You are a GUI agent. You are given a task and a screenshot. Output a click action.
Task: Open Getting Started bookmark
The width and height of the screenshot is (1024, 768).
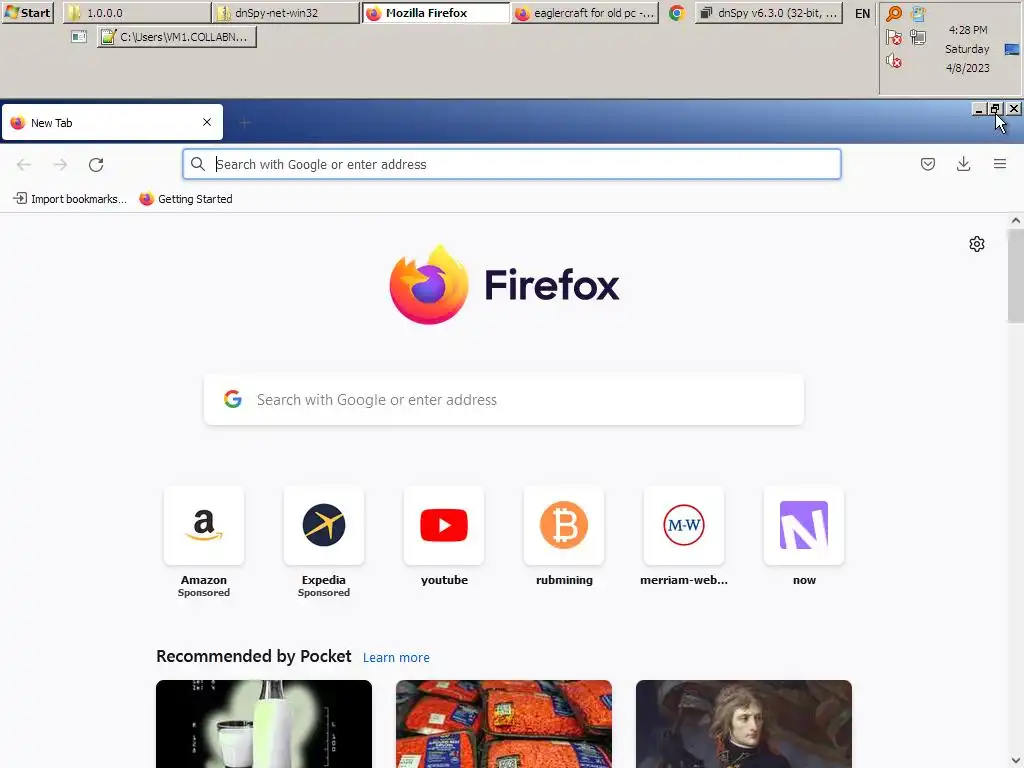click(186, 199)
